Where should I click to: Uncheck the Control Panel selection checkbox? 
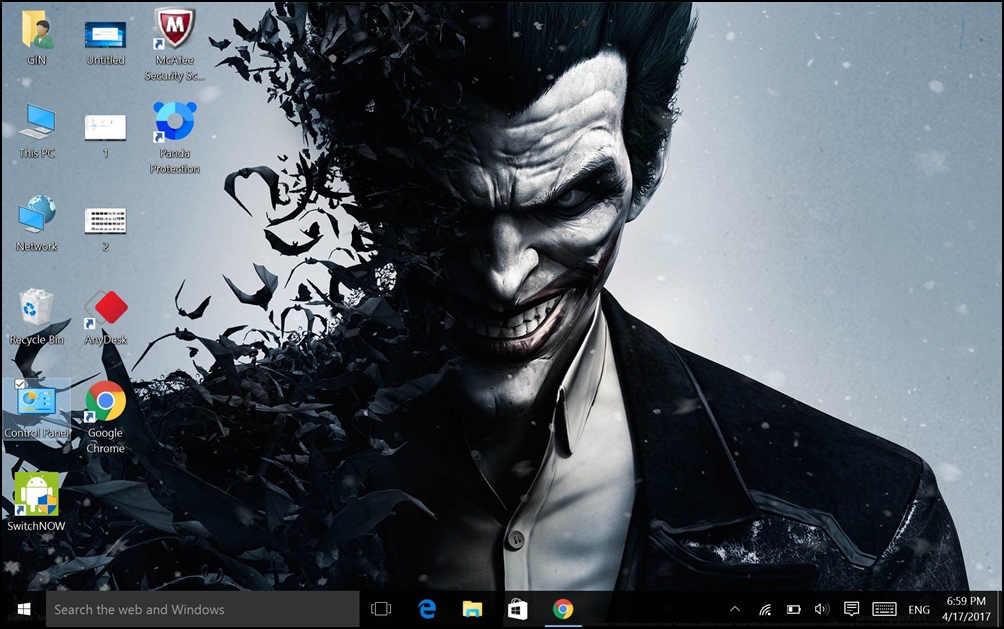(x=19, y=384)
